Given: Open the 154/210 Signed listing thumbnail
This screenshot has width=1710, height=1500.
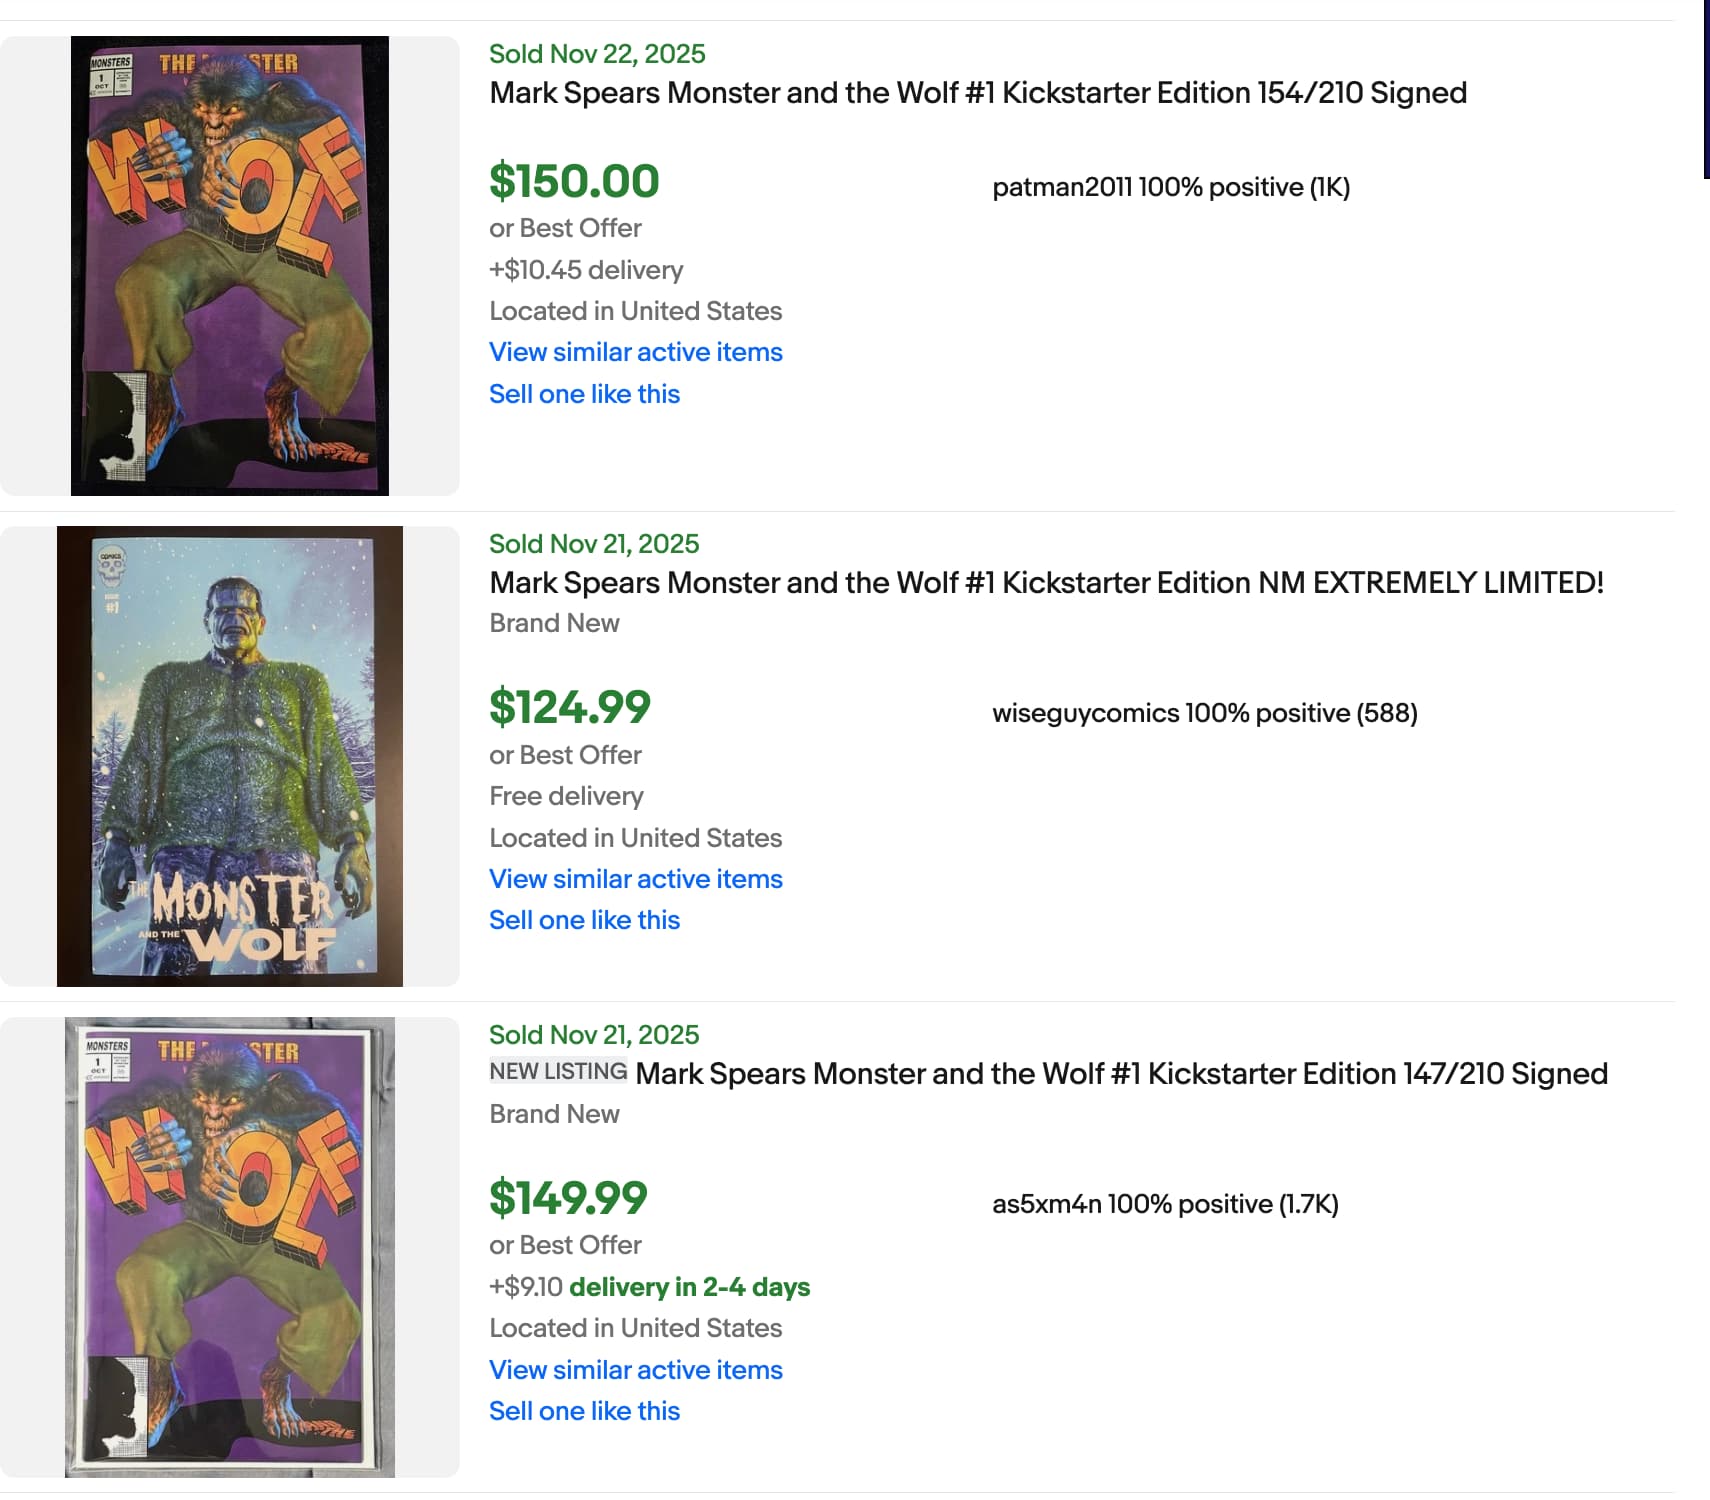Looking at the screenshot, I should tap(230, 266).
